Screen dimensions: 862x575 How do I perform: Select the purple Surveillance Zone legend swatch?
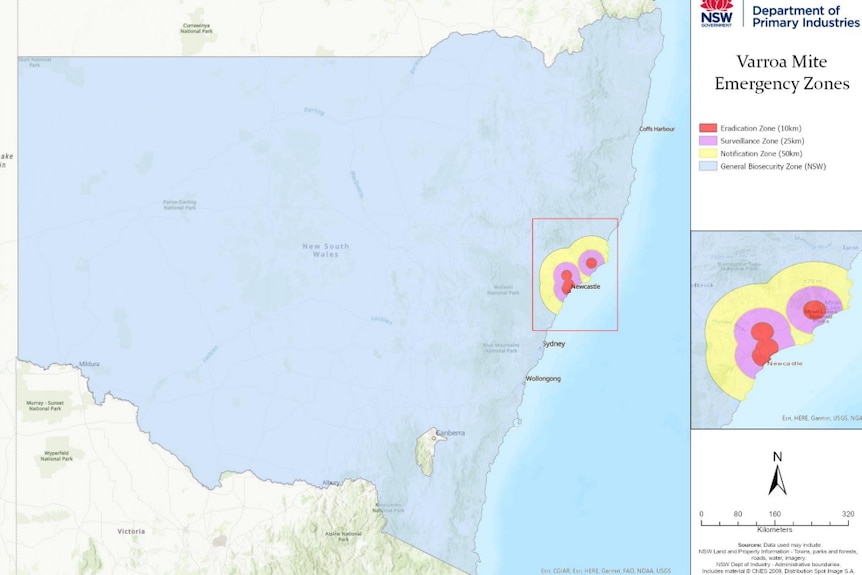708,141
